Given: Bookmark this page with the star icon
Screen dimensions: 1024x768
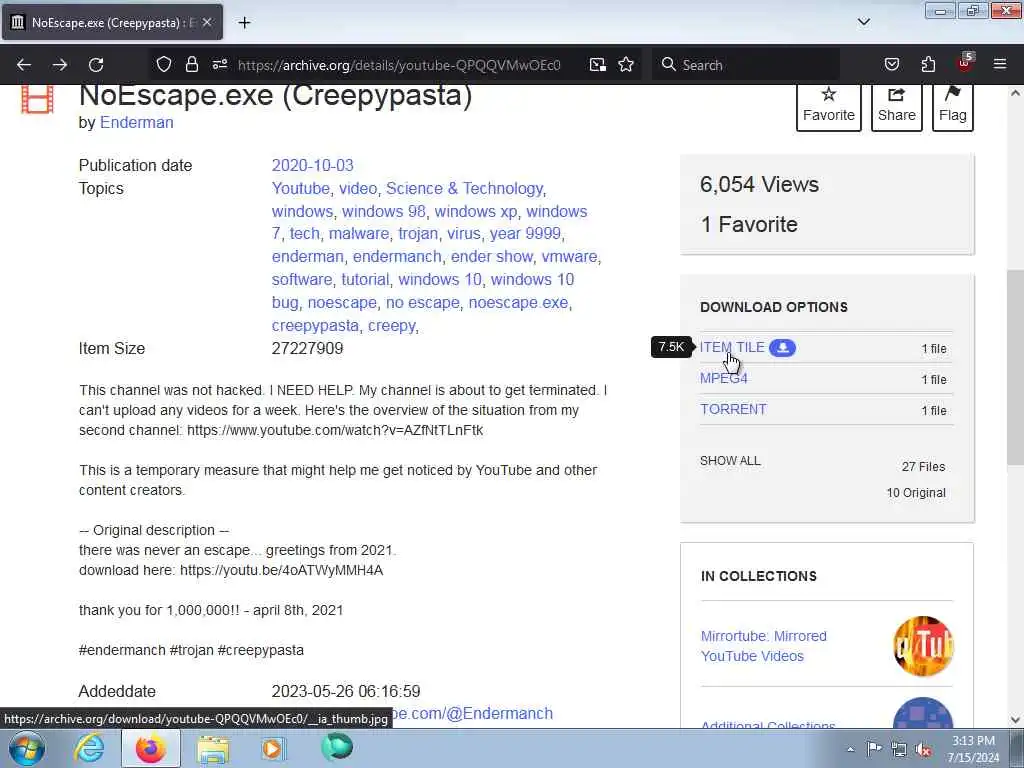Looking at the screenshot, I should click(x=626, y=65).
